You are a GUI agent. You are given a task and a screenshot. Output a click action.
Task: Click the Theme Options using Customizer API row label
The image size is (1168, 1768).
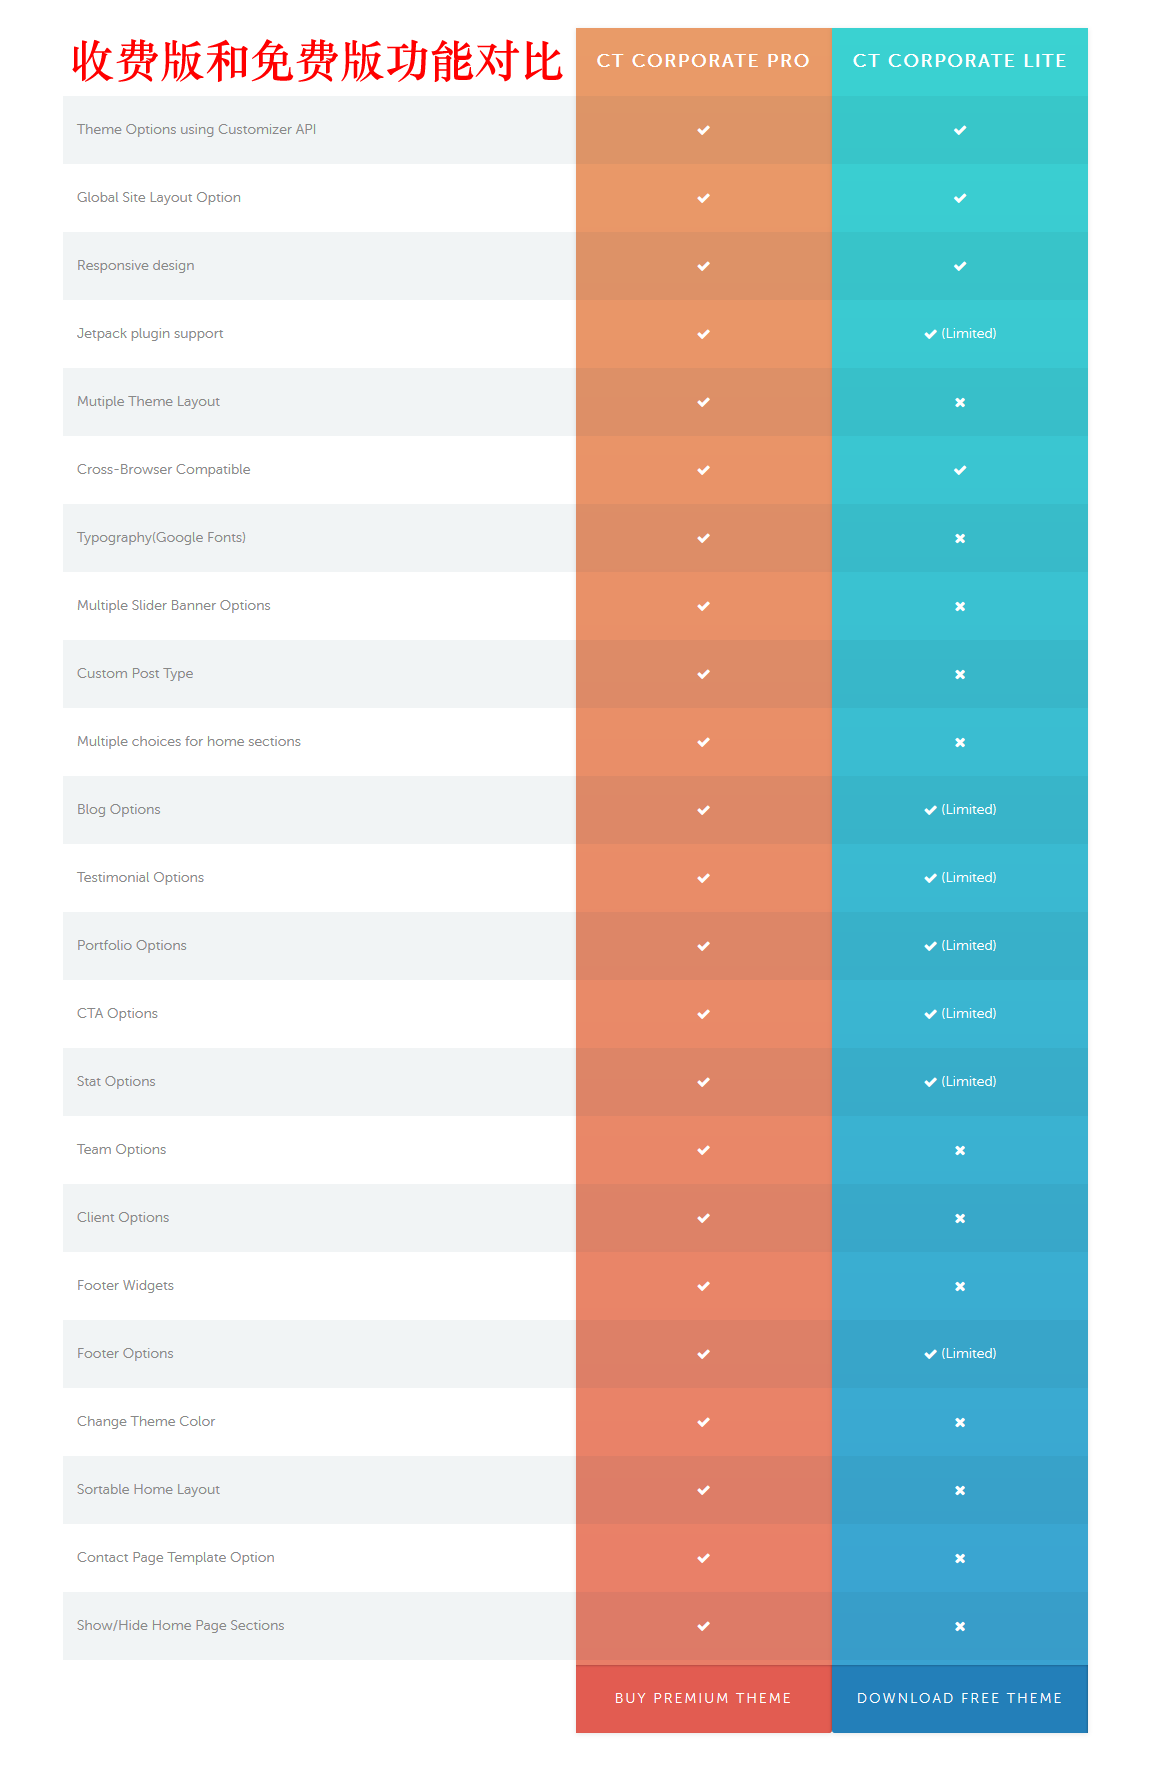point(196,130)
